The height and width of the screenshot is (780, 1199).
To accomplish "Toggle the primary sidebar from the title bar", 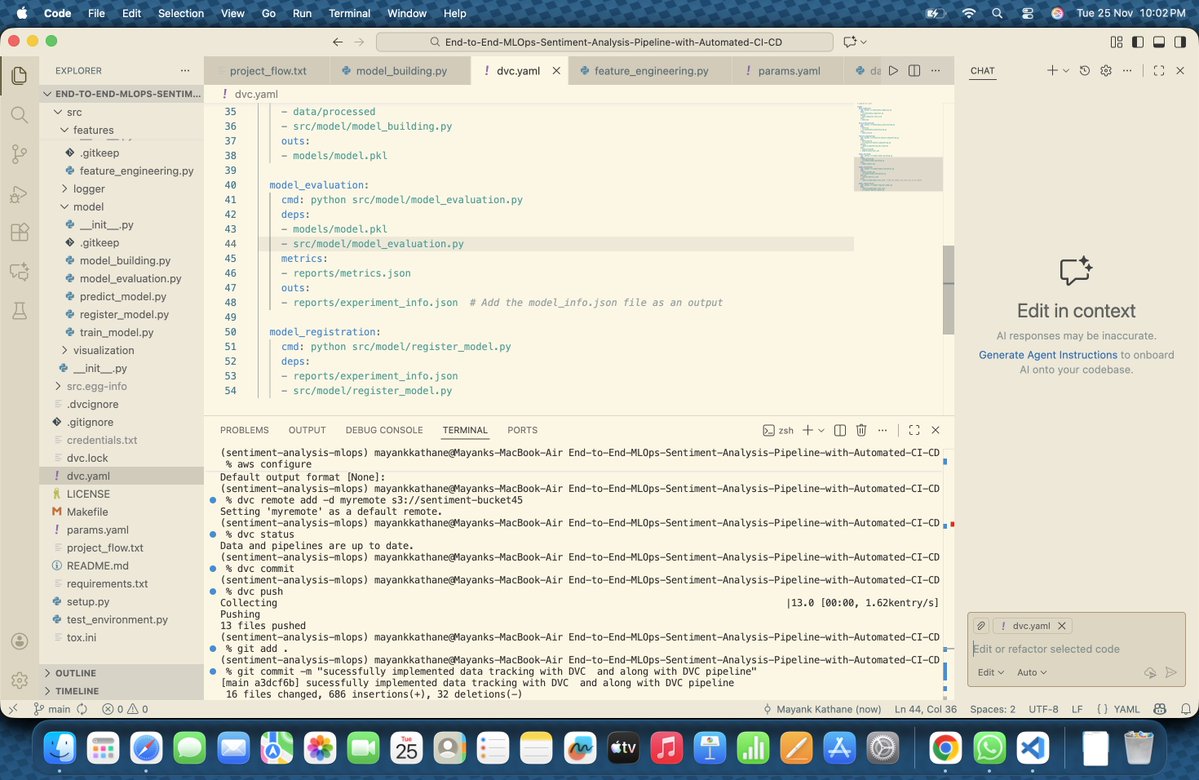I will click(x=1136, y=42).
